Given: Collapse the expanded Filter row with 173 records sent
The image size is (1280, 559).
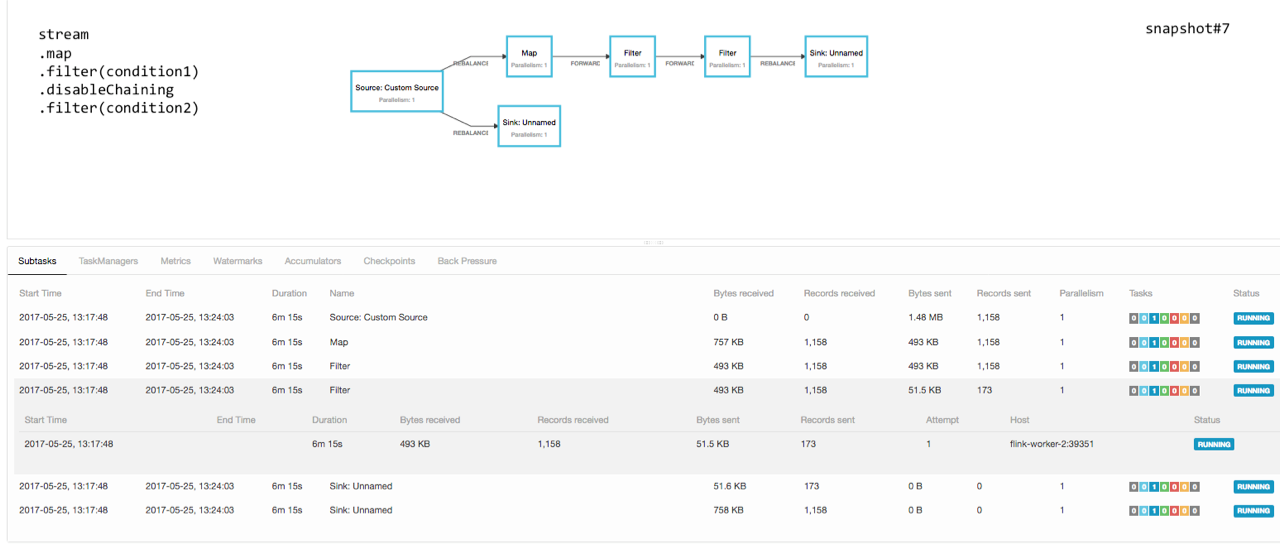Looking at the screenshot, I should coord(340,390).
